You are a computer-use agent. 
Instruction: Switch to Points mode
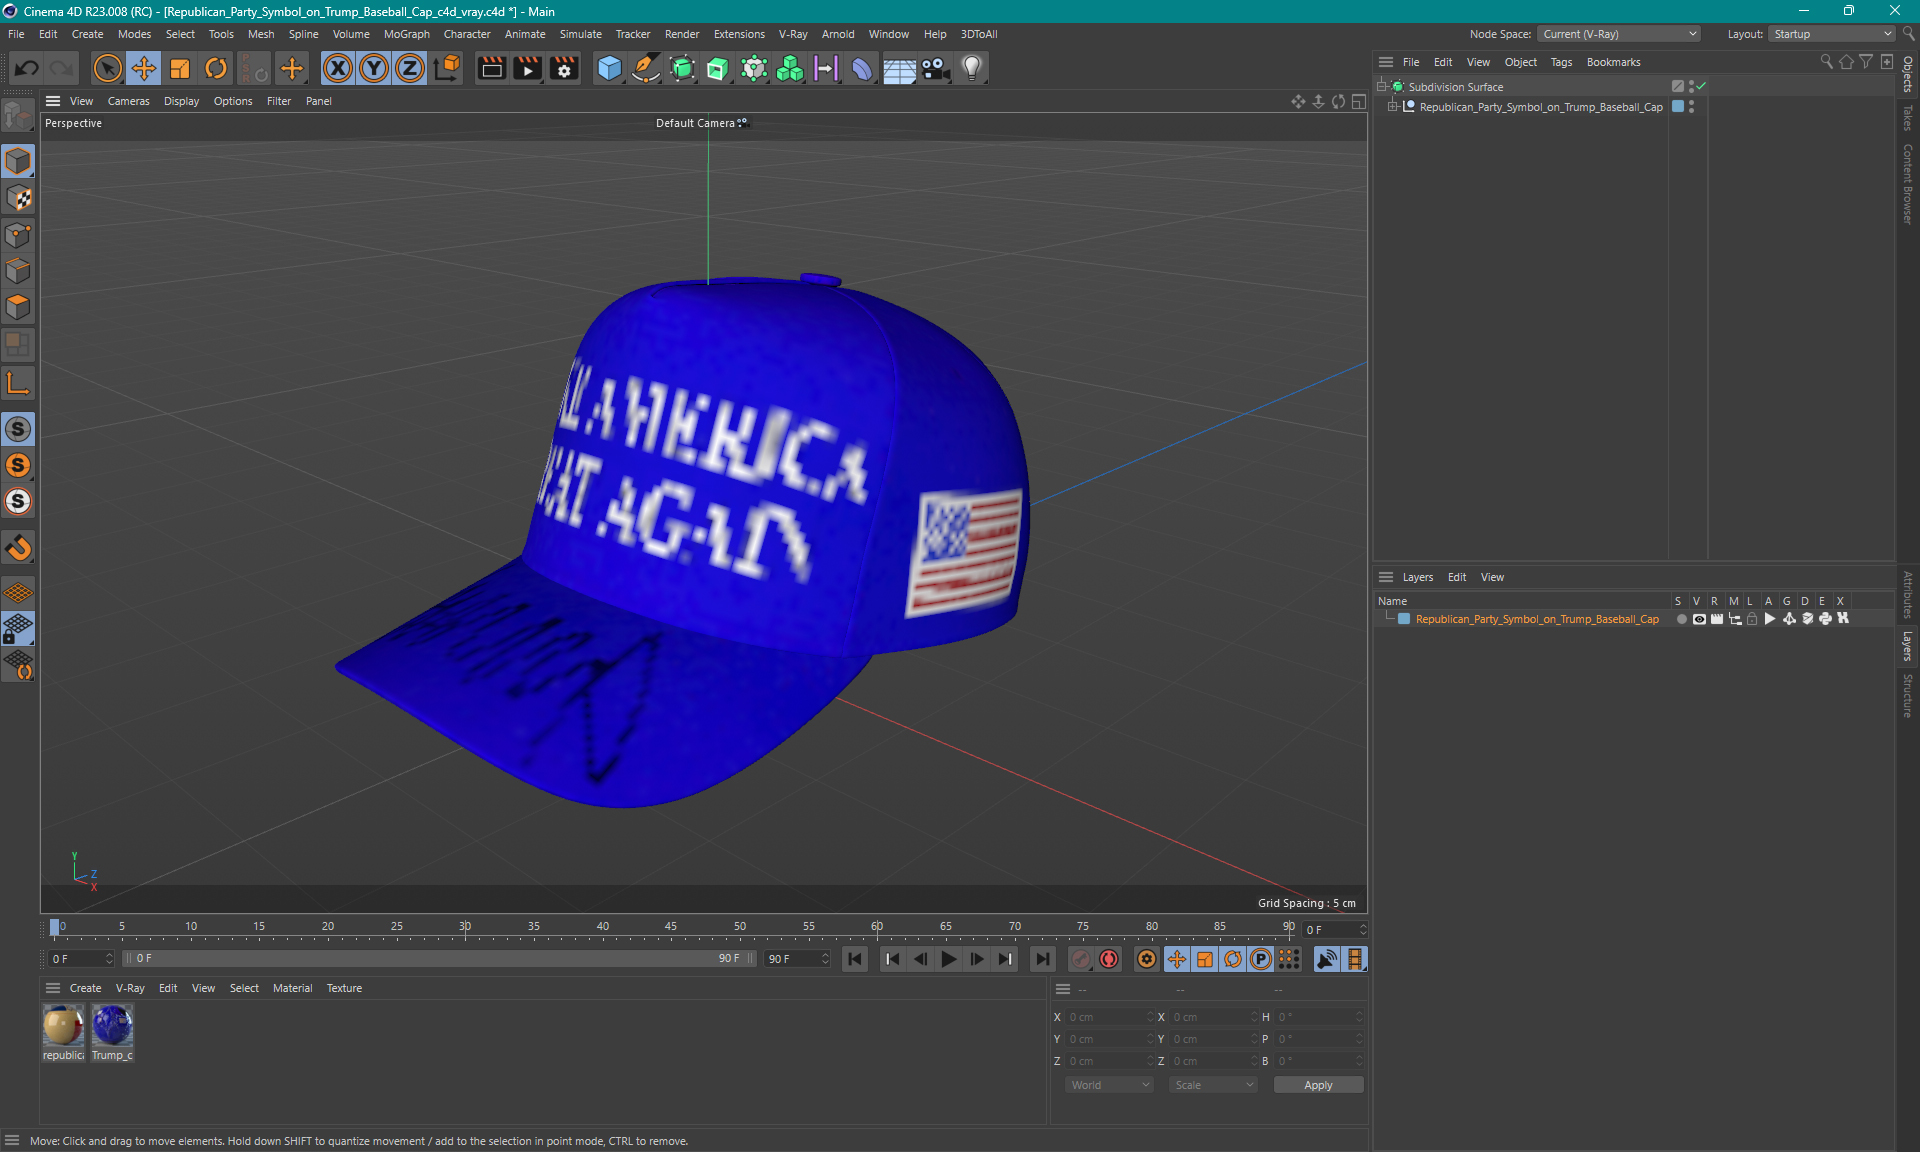pos(18,235)
